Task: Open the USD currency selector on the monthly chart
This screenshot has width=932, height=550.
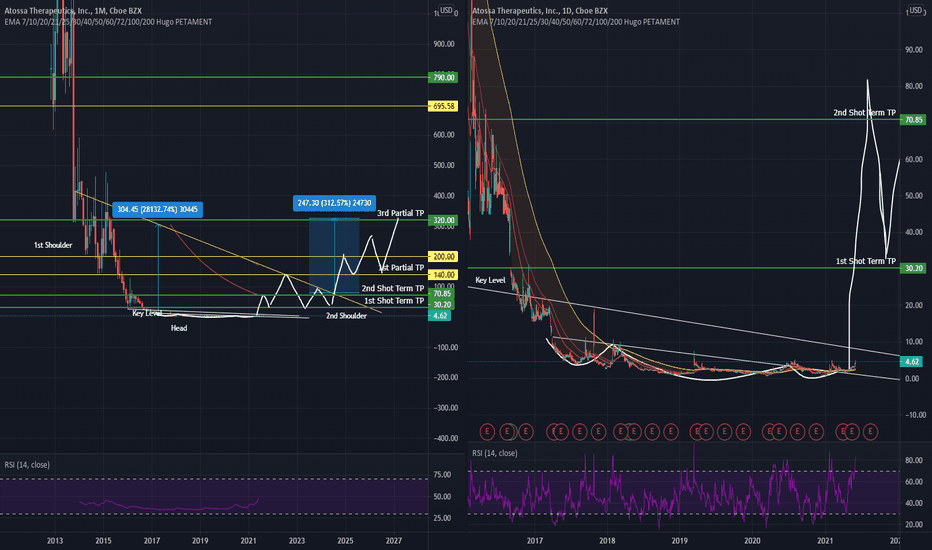Action: 446,11
